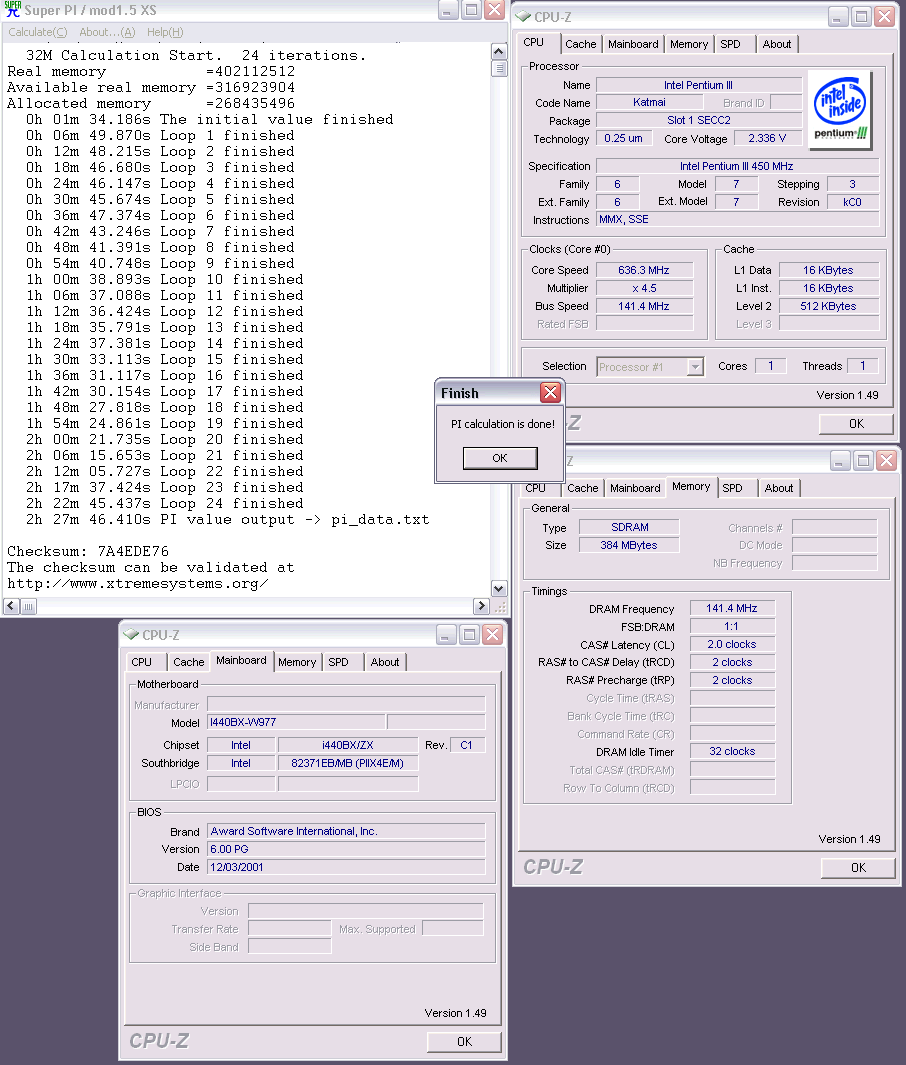Screen dimensions: 906x1065
Task: Select Mainboard tab in Memory CPU-Z window
Action: coord(635,488)
